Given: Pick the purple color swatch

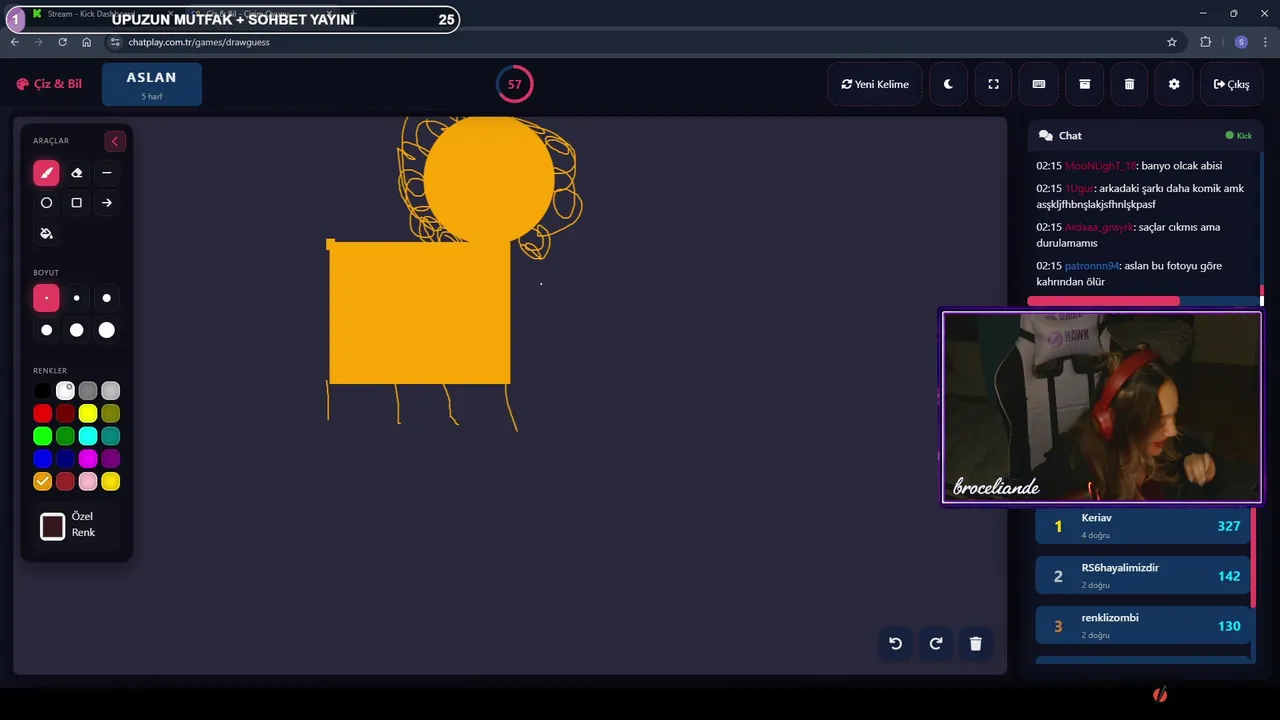Looking at the screenshot, I should [x=111, y=459].
